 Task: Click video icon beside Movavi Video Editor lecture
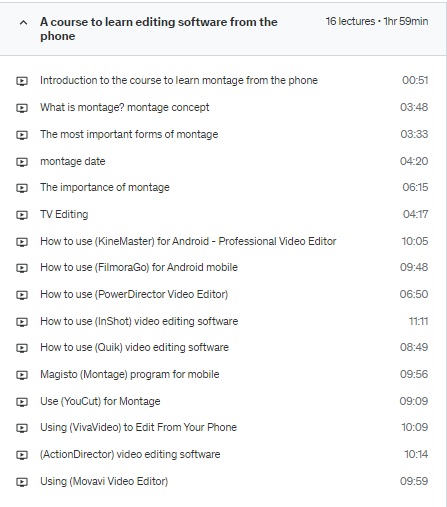[22, 482]
